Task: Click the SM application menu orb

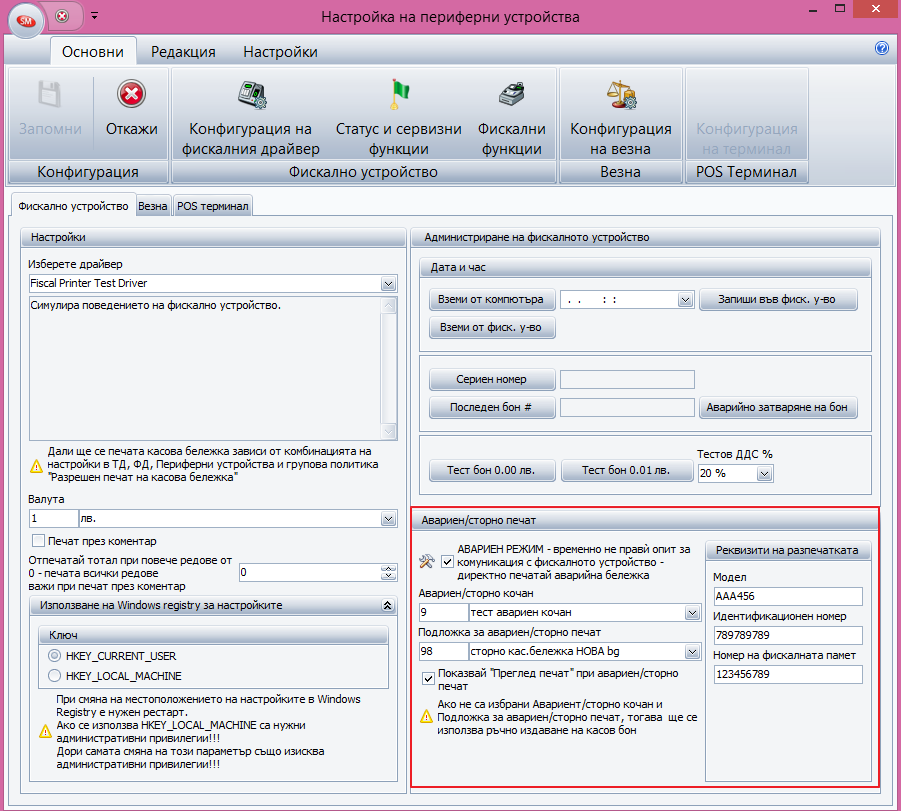Action: point(26,21)
